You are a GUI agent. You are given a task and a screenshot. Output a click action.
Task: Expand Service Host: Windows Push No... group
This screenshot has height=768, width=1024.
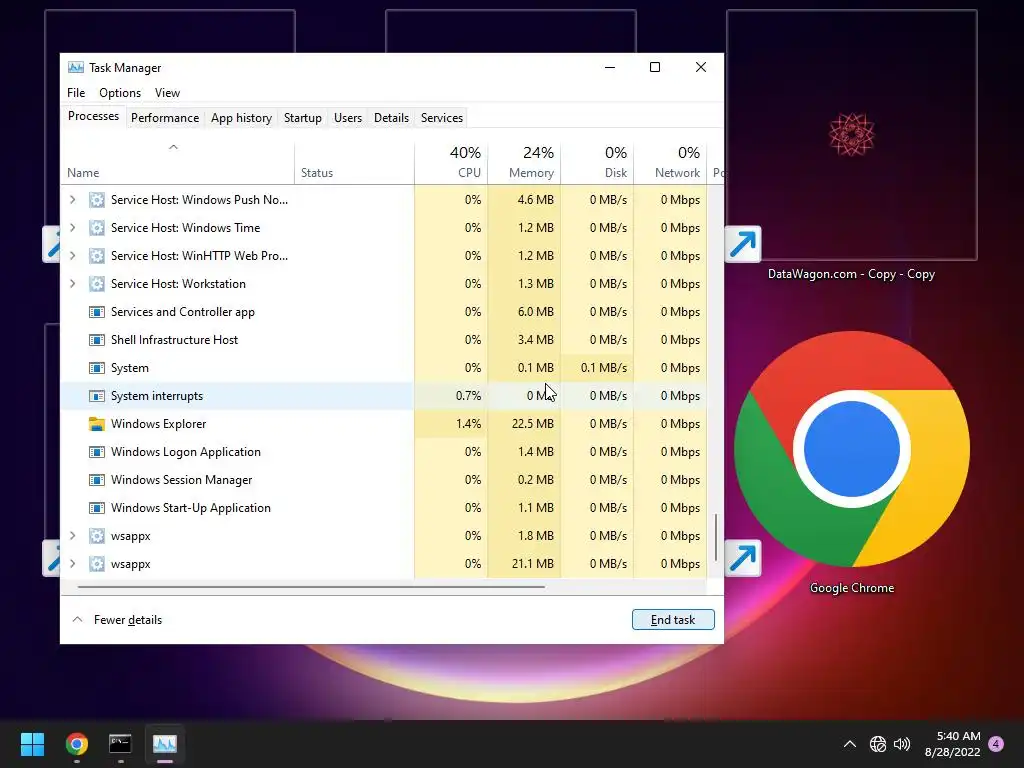(72, 200)
